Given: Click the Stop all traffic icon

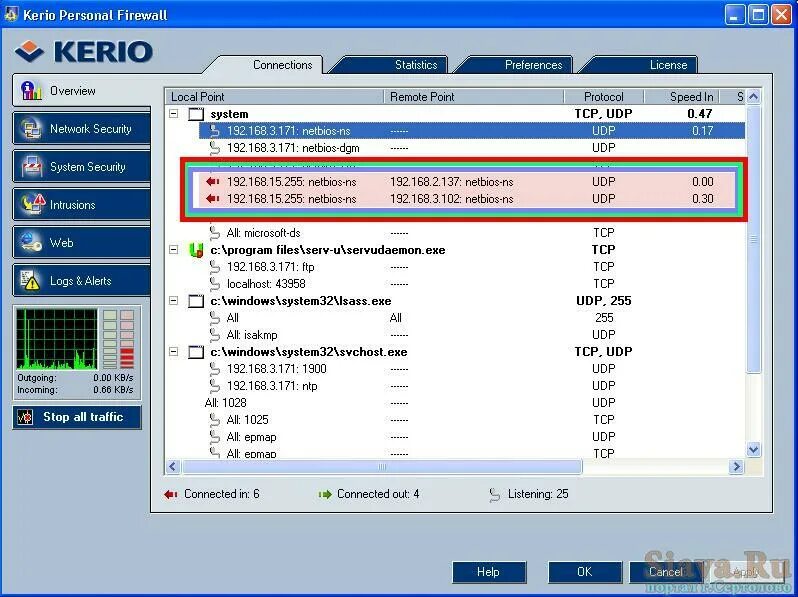Looking at the screenshot, I should point(25,417).
